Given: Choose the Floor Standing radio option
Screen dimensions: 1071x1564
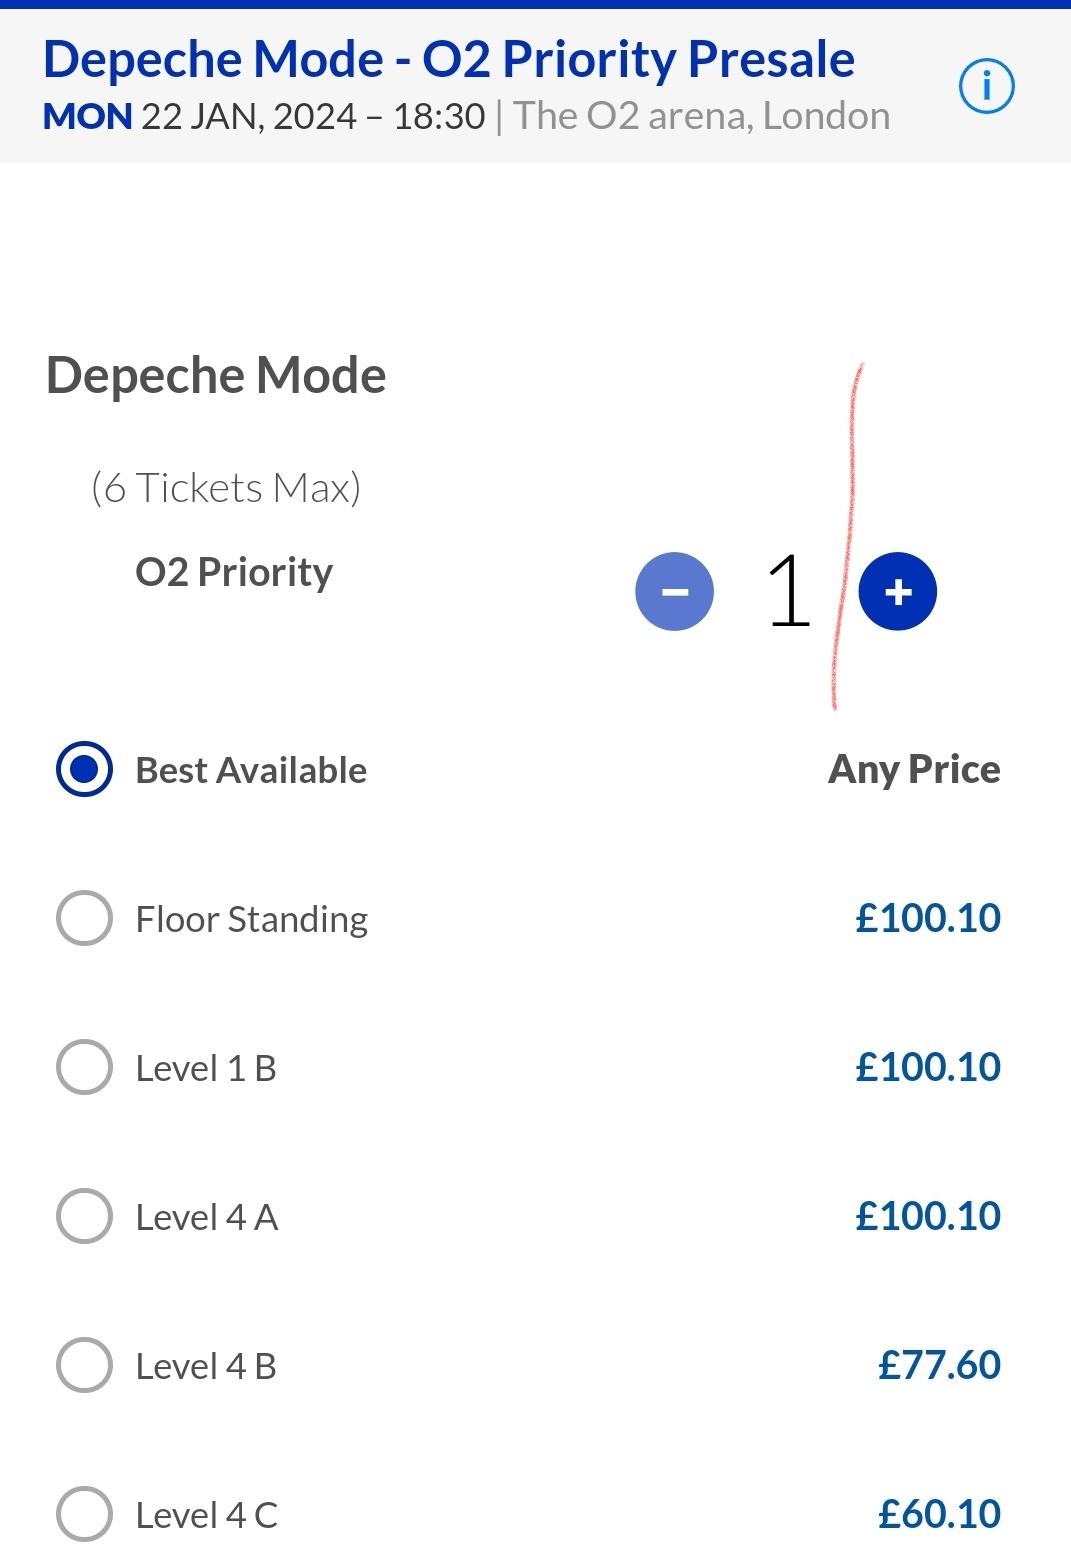Looking at the screenshot, I should 85,918.
